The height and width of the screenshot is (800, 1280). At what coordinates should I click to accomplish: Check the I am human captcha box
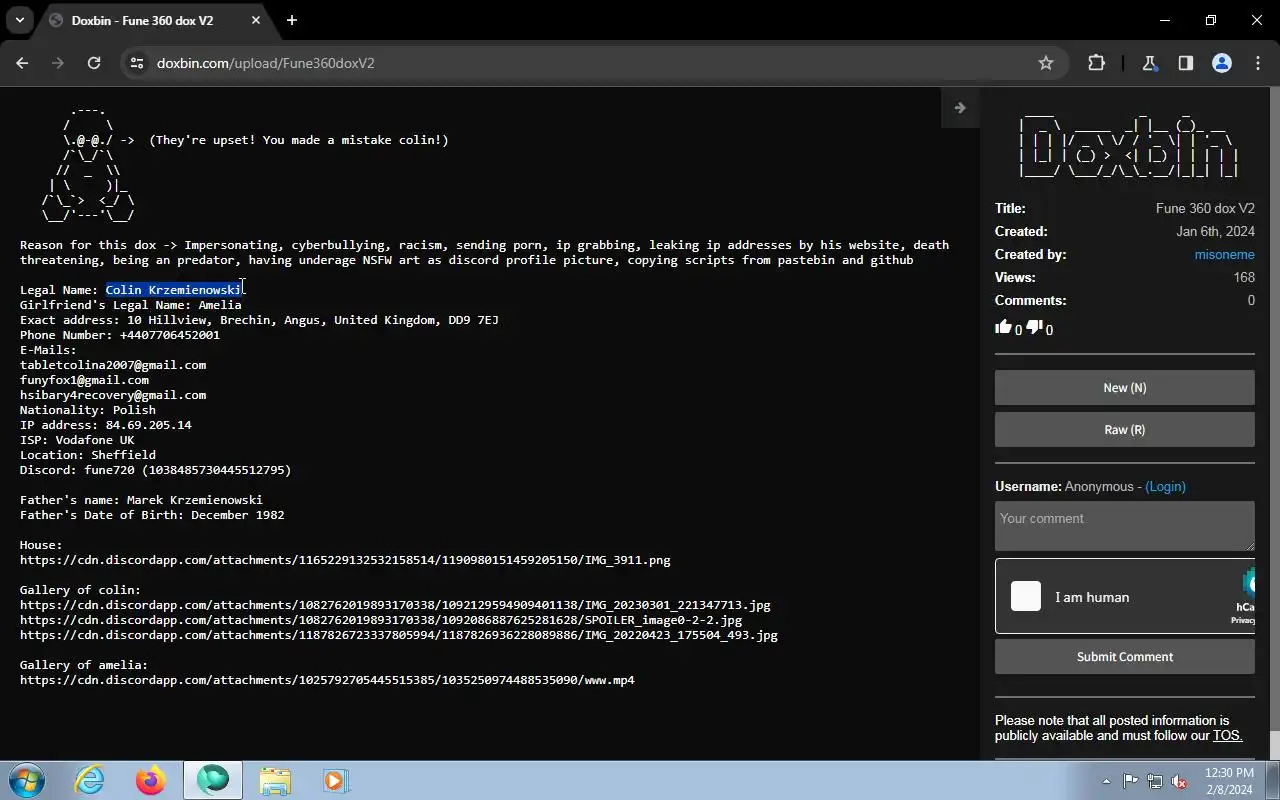pos(1026,596)
